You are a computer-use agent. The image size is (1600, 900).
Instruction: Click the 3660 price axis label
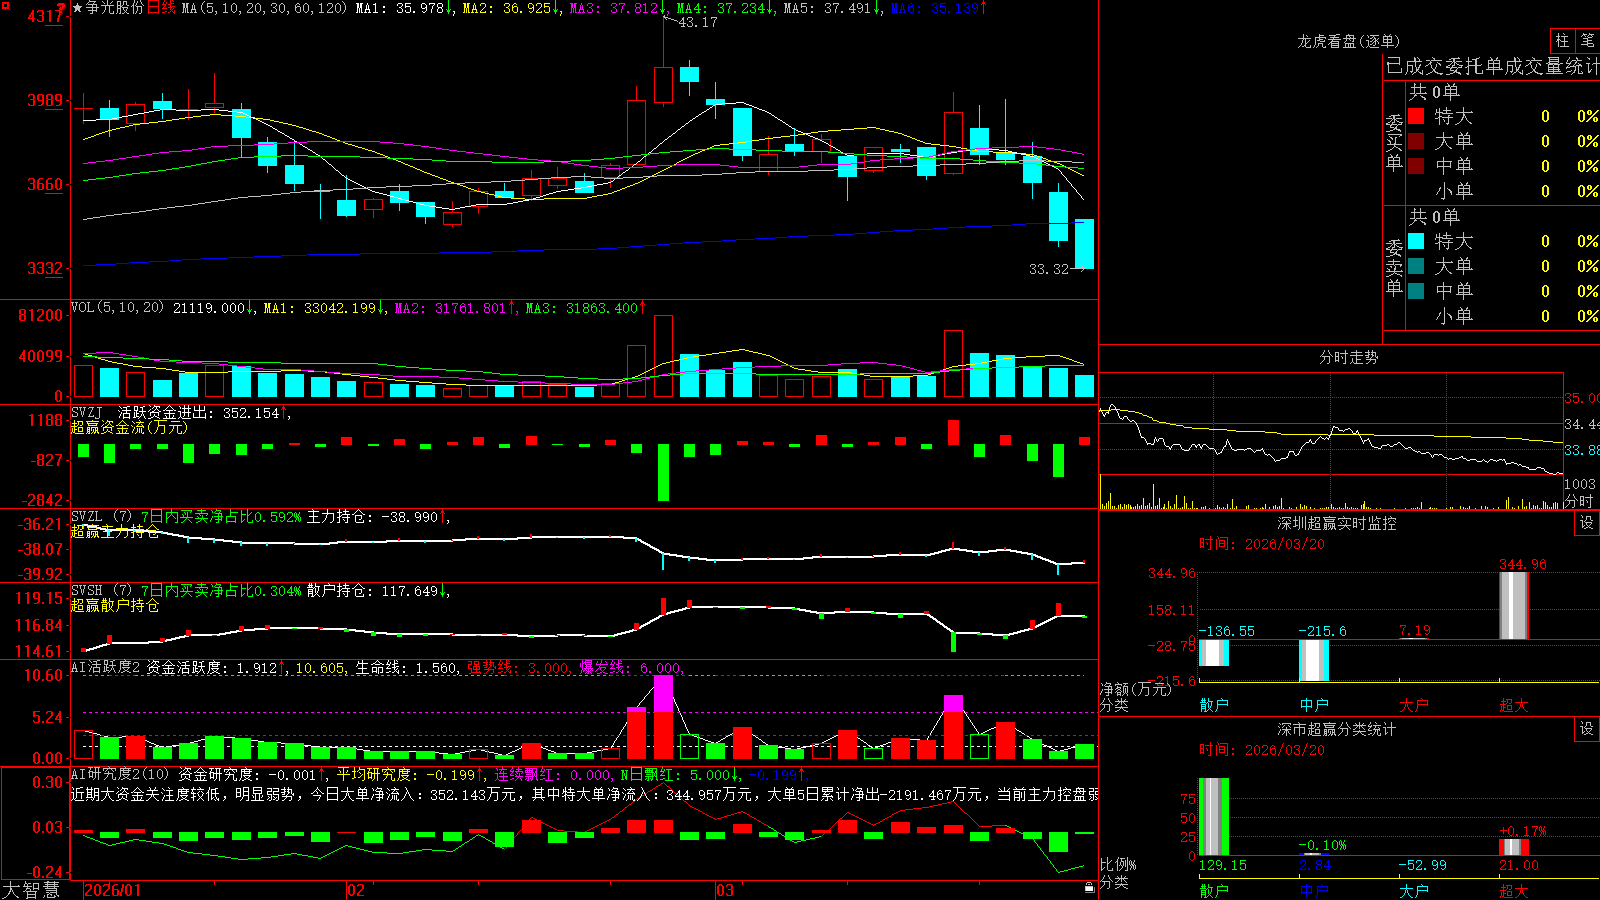point(44,184)
